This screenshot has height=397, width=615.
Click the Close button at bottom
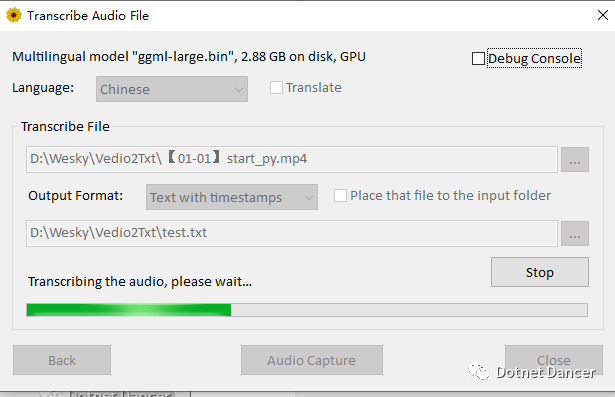click(x=554, y=360)
